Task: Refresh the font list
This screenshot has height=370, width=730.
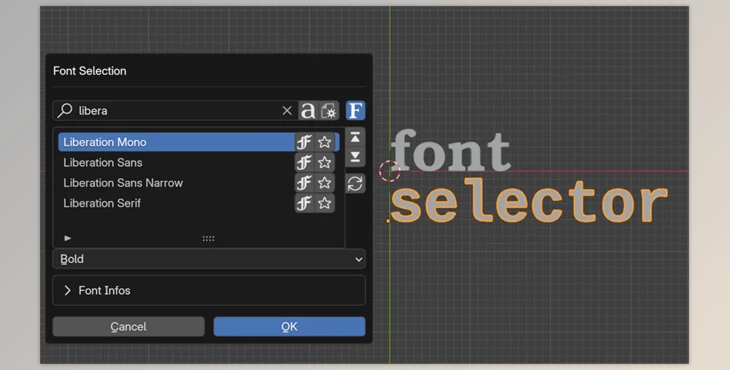Action: 355,183
